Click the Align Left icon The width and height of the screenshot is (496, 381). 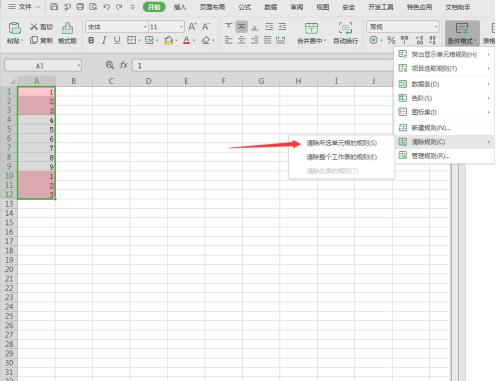(x=228, y=40)
